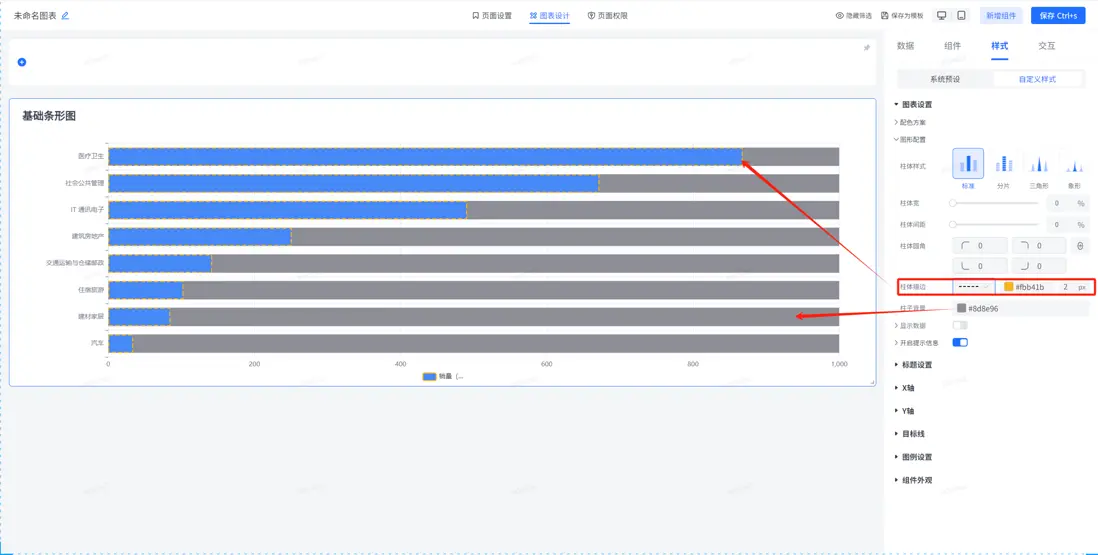Open the bar background color swatch #8d8e96
This screenshot has height=555, width=1098.
[x=961, y=308]
